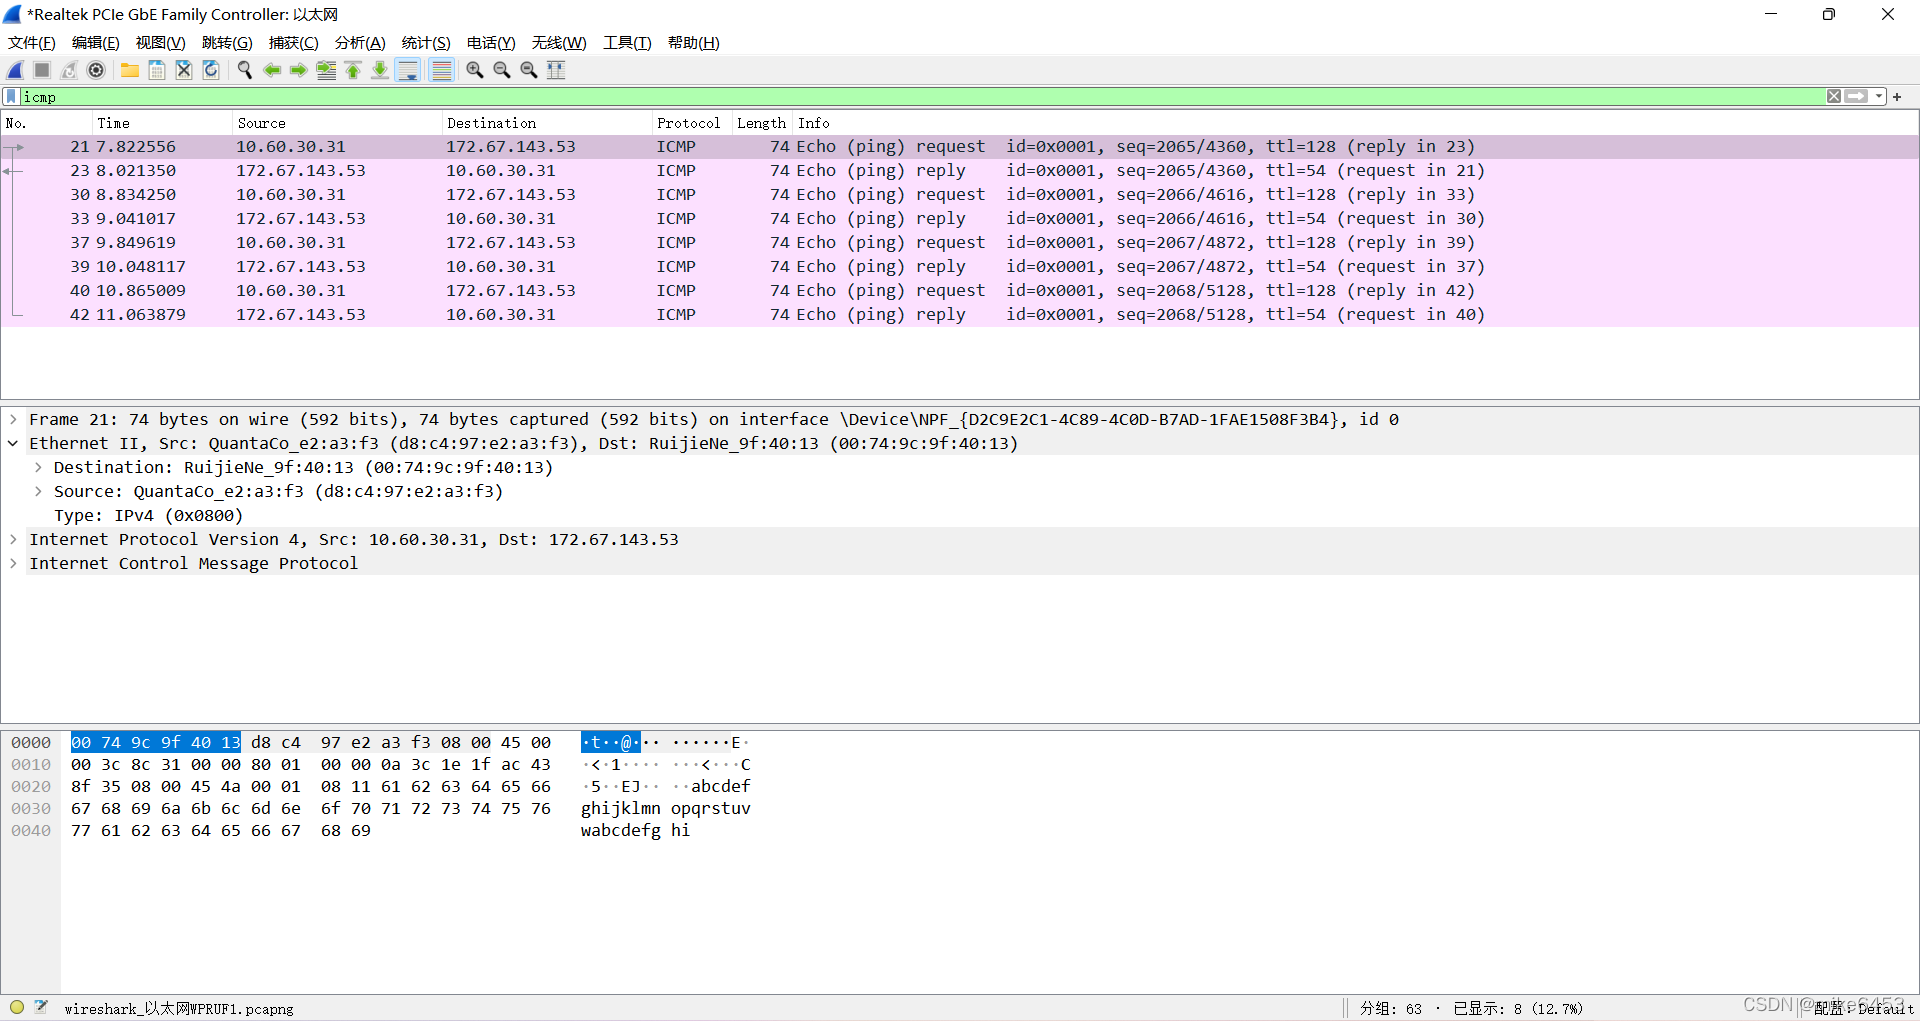Viewport: 1920px width, 1021px height.
Task: Edit capture file properties pencil icon
Action: 41,1008
